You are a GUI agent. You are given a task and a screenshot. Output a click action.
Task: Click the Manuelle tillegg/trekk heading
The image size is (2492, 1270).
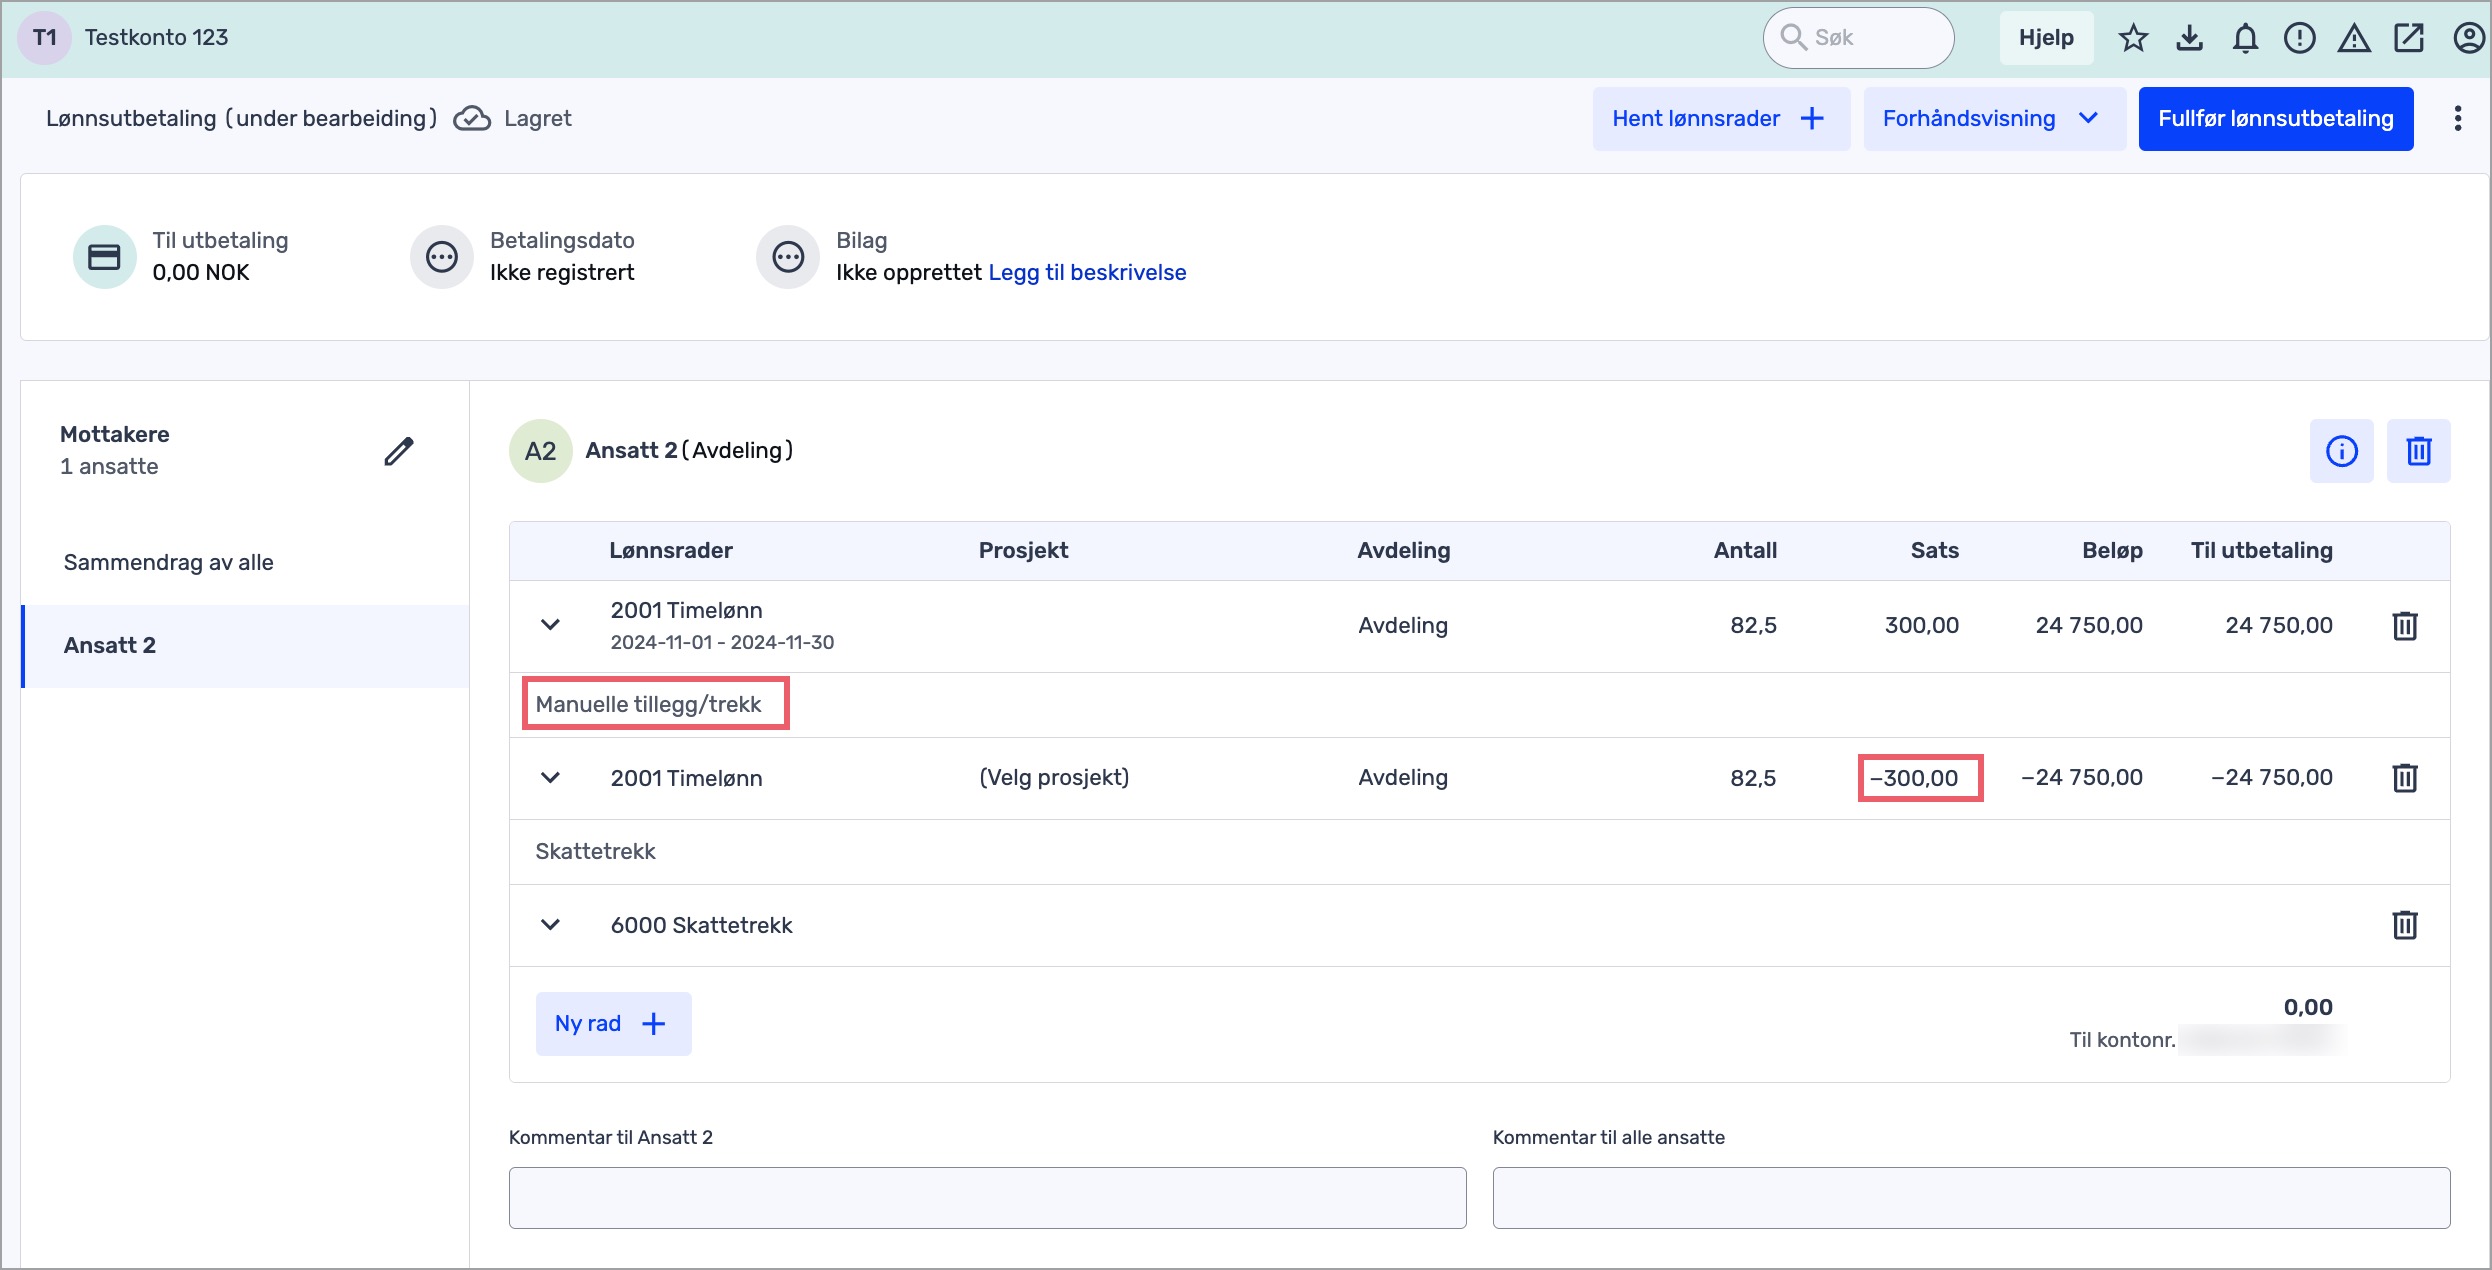point(648,704)
